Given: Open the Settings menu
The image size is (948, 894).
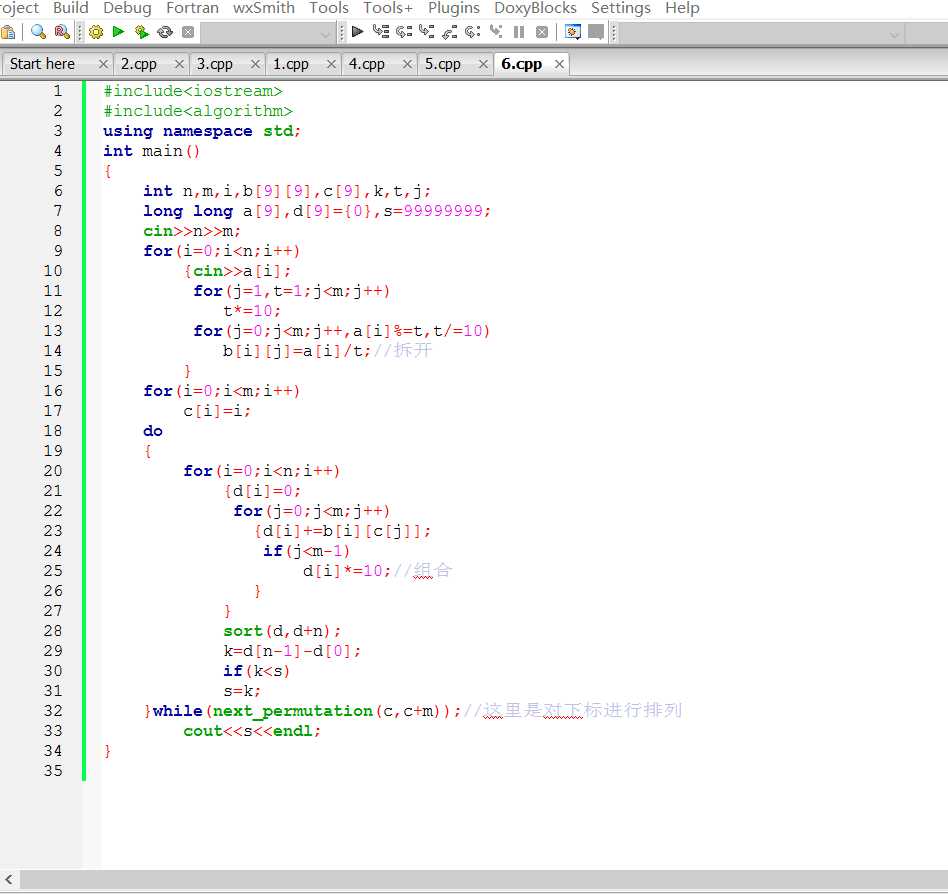Looking at the screenshot, I should 621,8.
